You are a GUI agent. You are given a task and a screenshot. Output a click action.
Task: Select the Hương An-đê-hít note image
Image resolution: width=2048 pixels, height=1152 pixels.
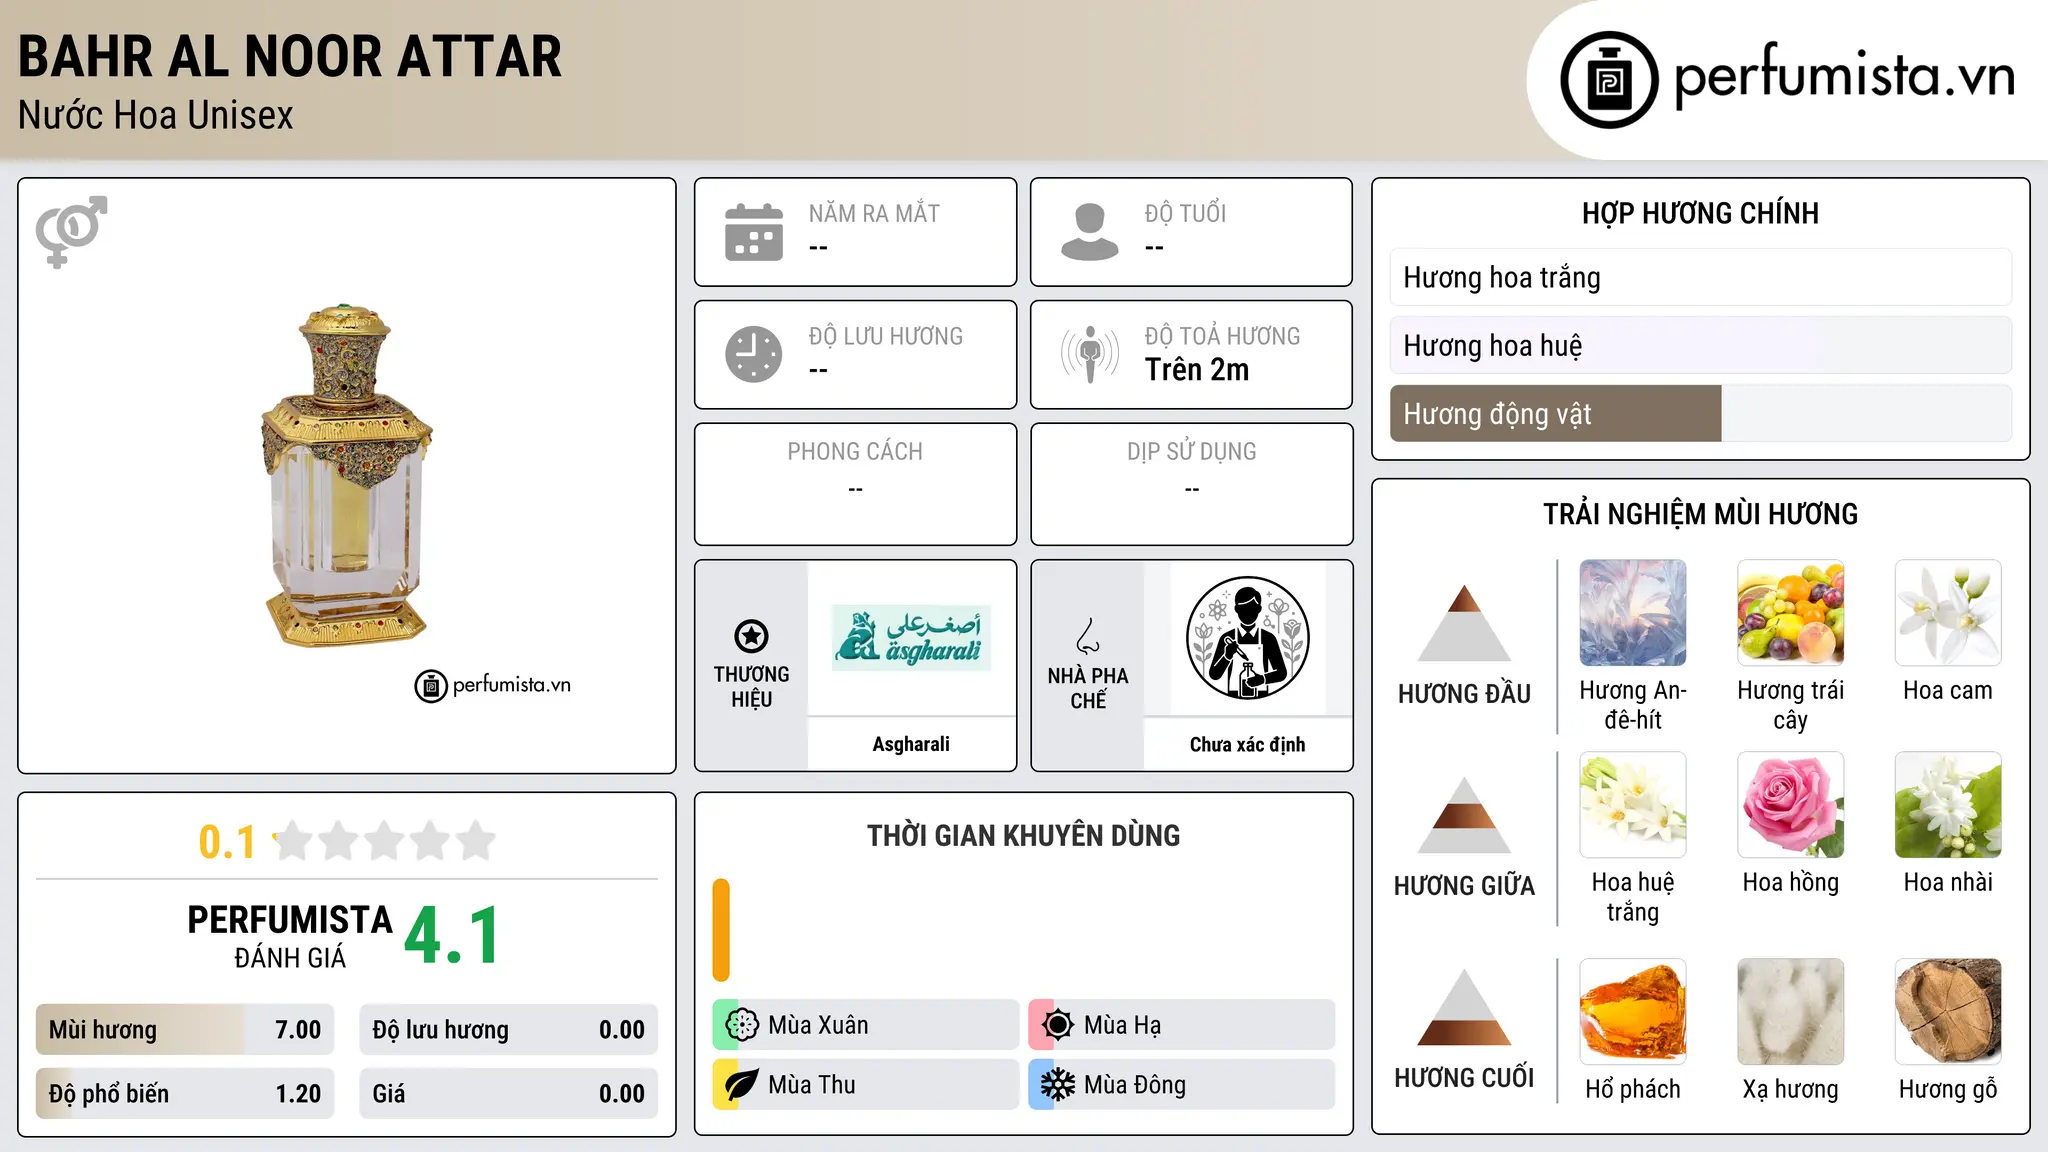(x=1633, y=613)
